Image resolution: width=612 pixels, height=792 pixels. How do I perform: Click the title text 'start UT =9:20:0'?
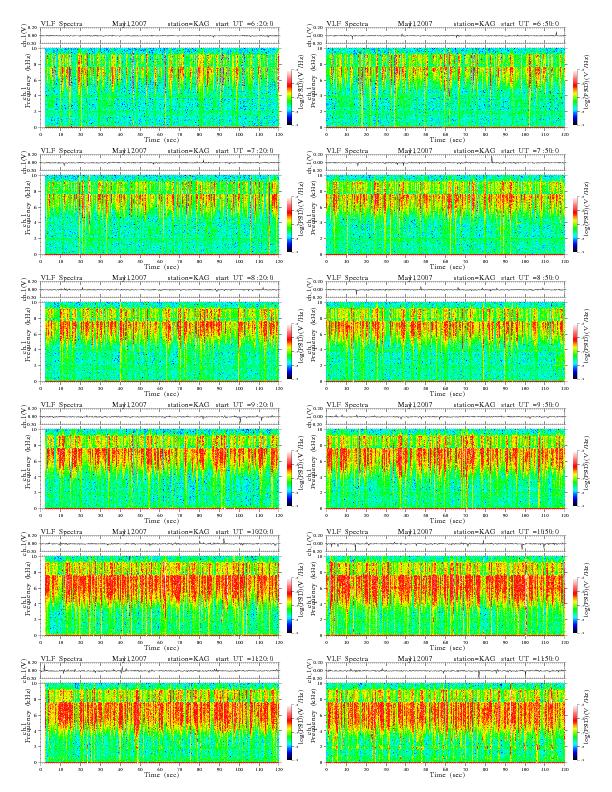pos(244,405)
